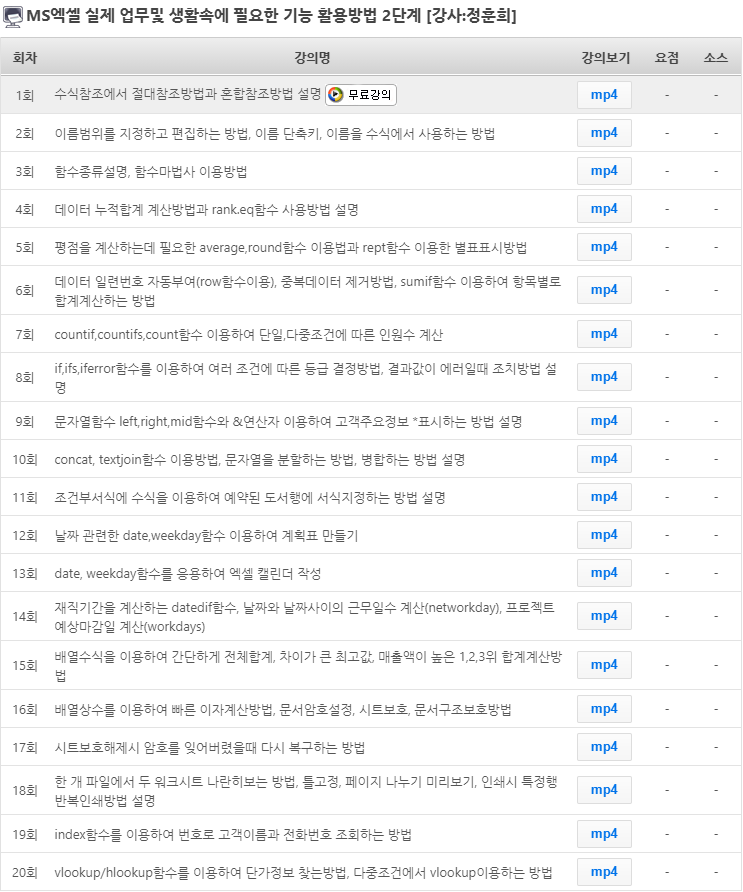Click mp4 for 10회 concat lecture
This screenshot has width=743, height=892.
point(604,459)
